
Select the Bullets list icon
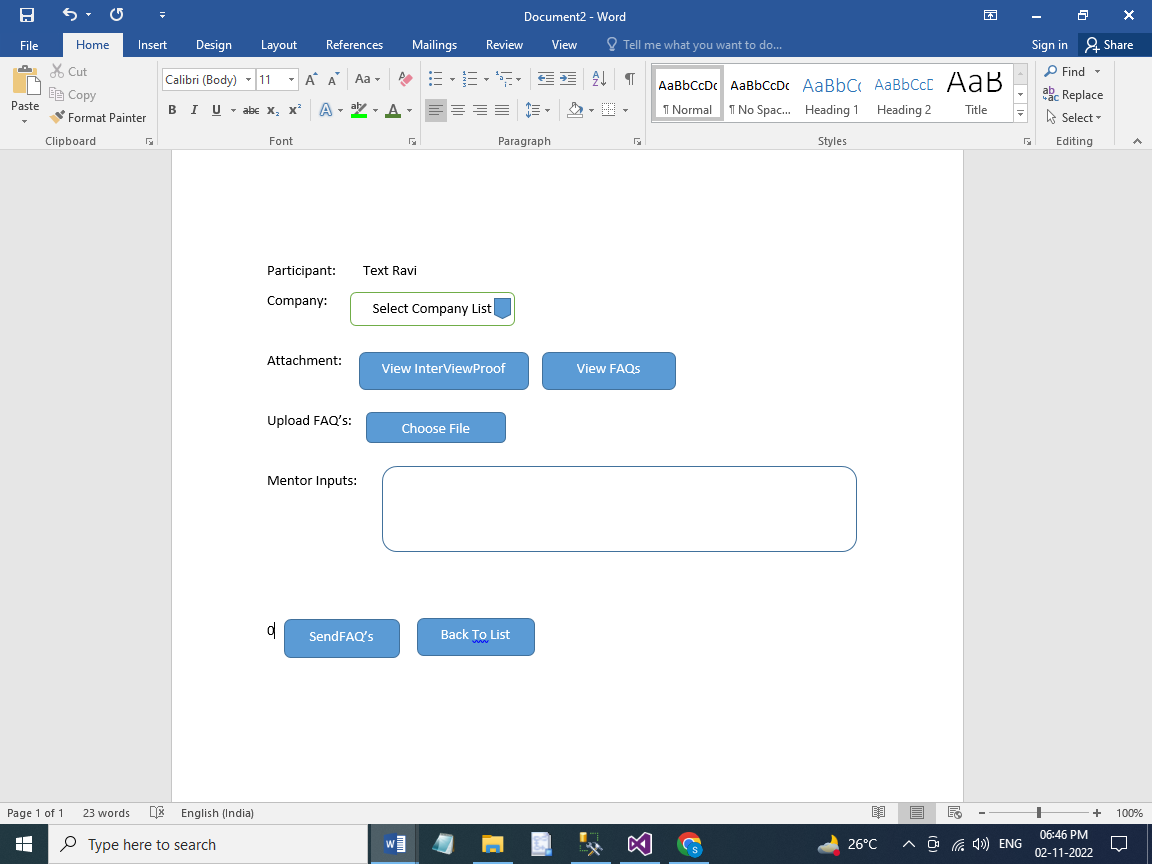(436, 79)
